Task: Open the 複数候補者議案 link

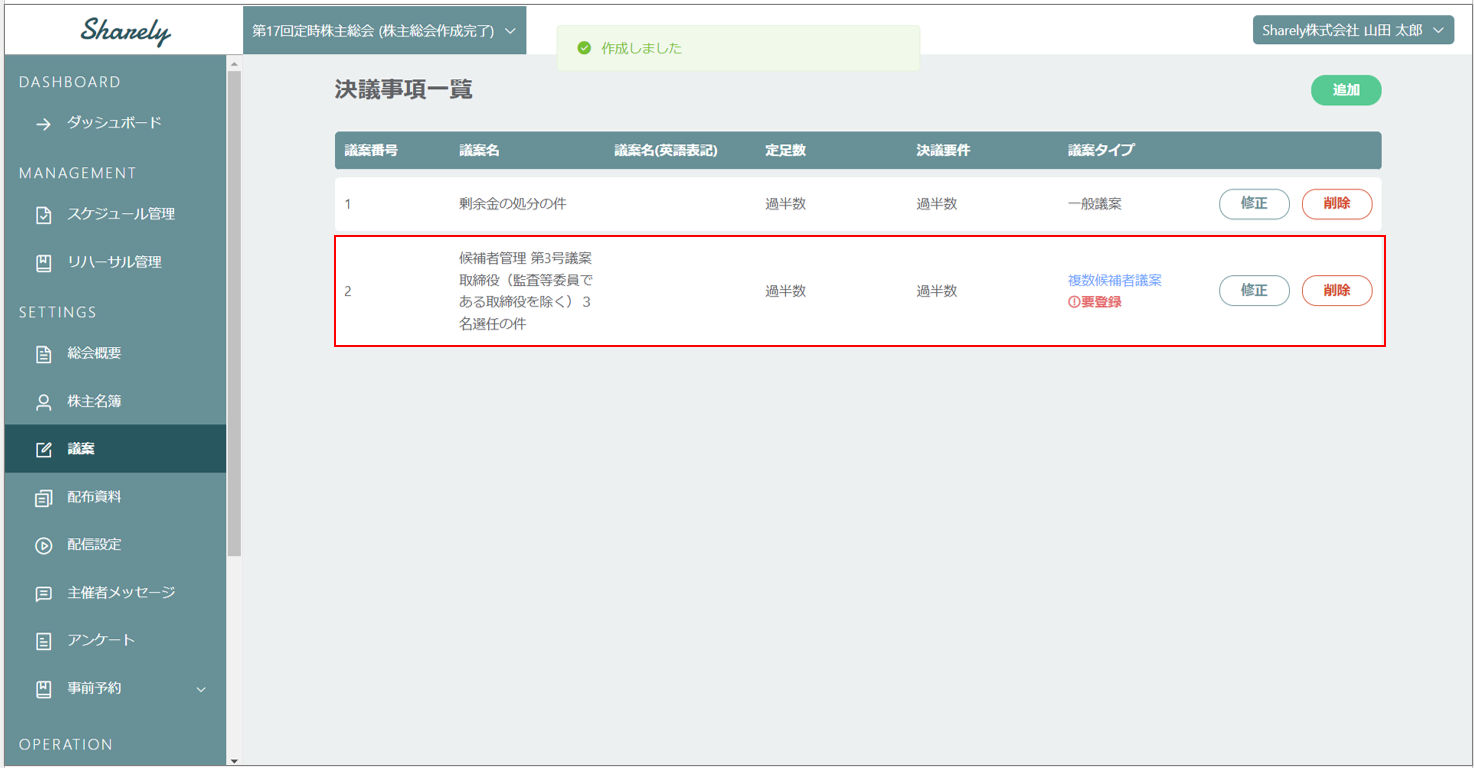Action: point(1114,281)
